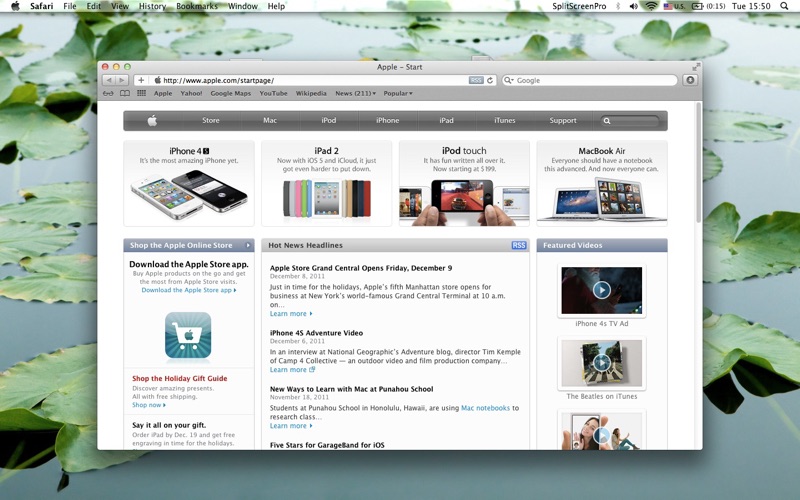The image size is (800, 500).
Task: Click the Google Maps bookmark
Action: tap(231, 93)
